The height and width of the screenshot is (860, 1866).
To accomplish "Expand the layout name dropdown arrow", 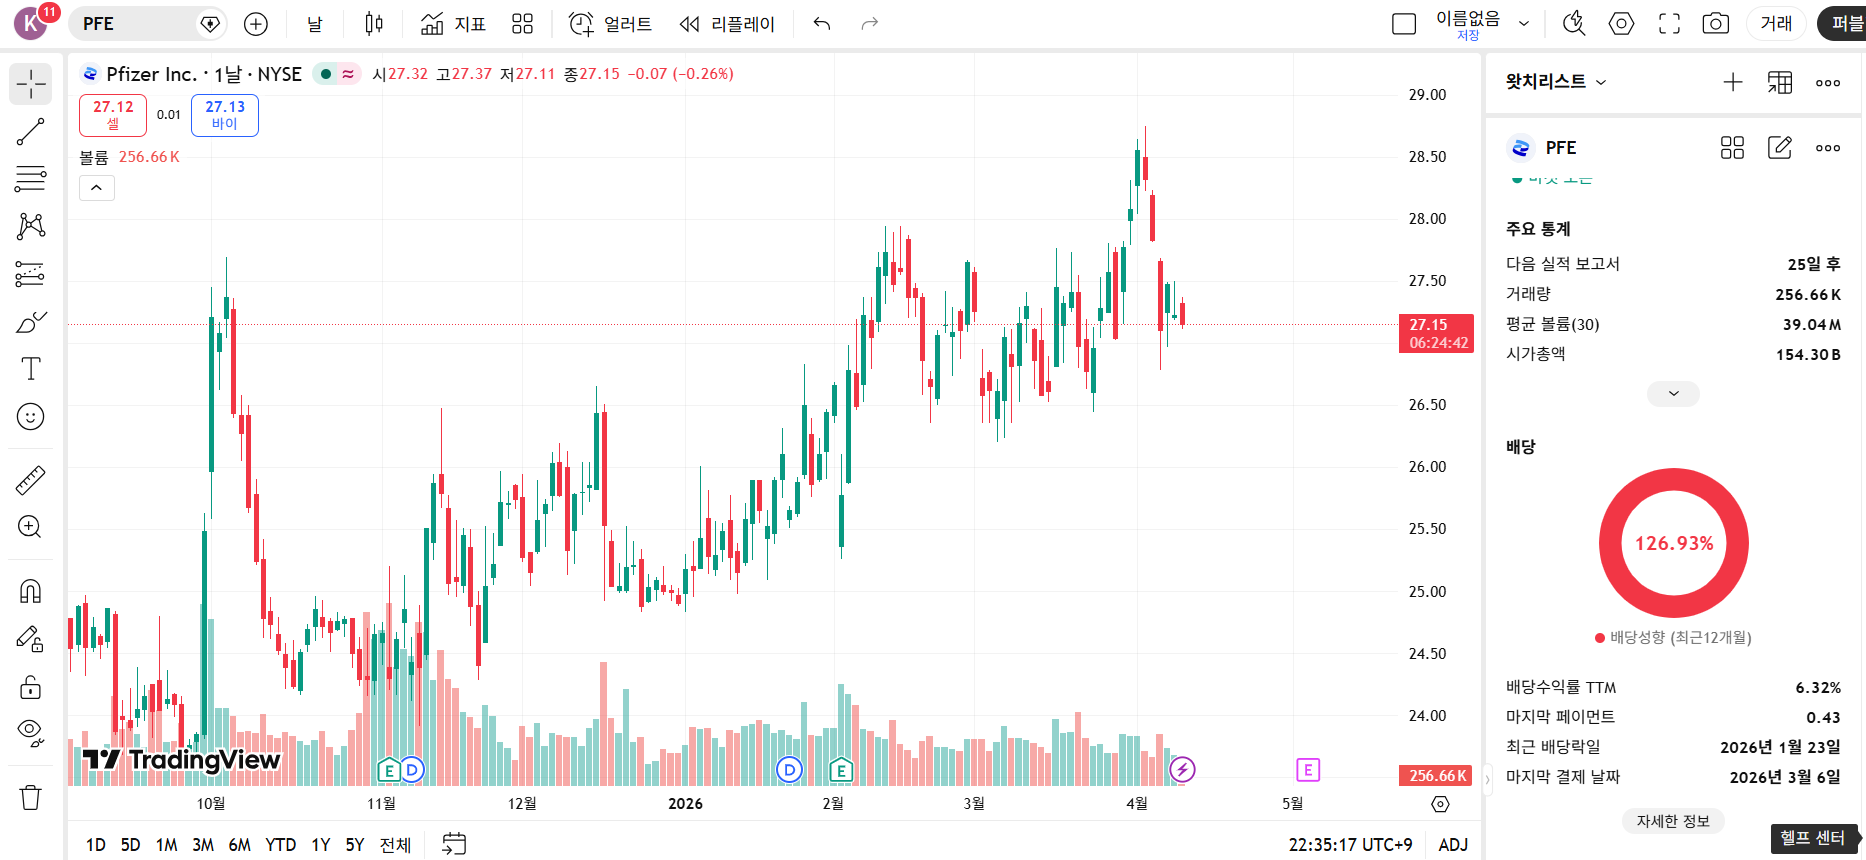I will (1524, 24).
